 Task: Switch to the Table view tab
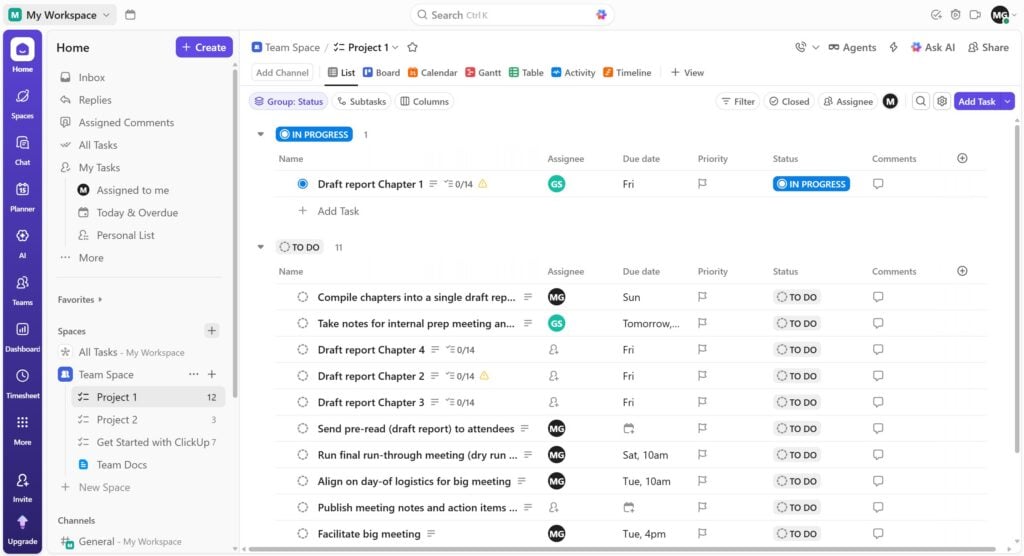[526, 73]
